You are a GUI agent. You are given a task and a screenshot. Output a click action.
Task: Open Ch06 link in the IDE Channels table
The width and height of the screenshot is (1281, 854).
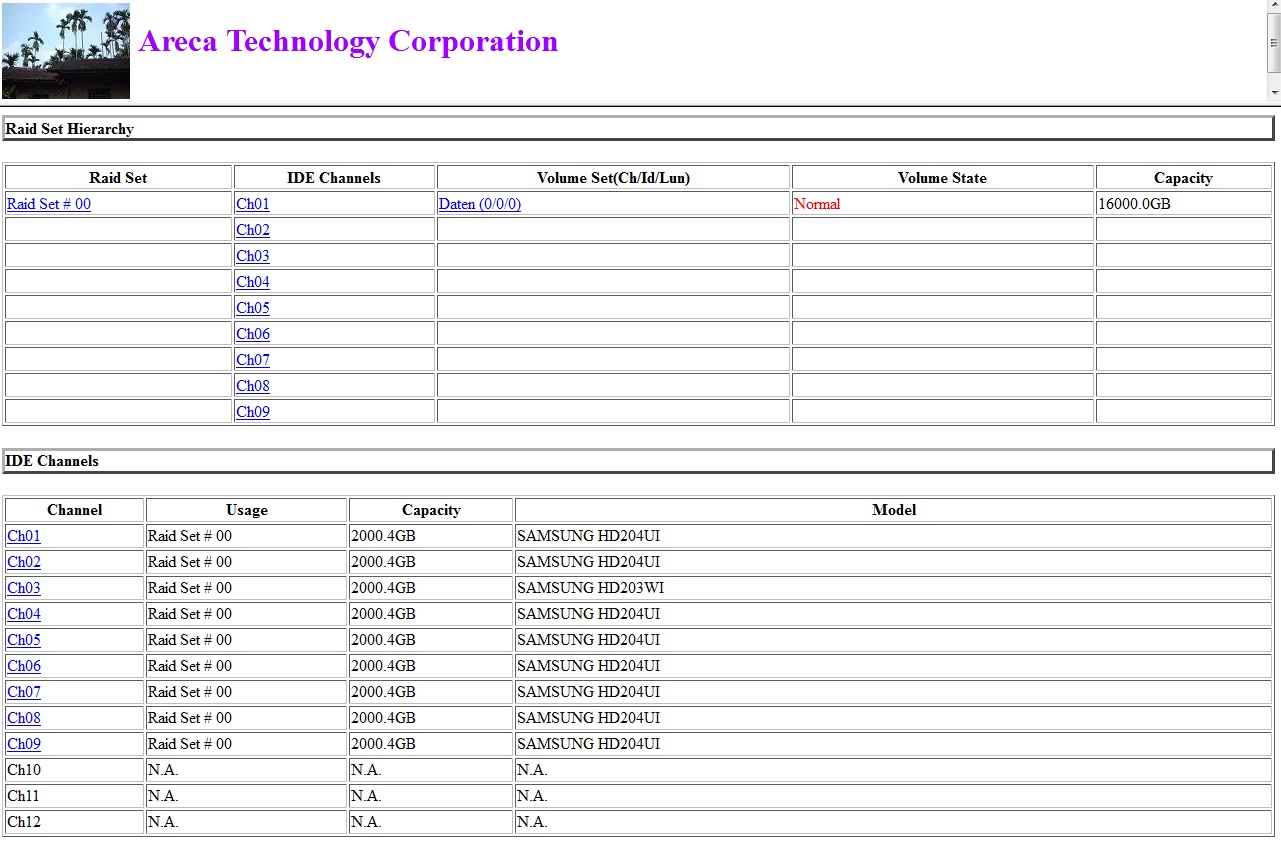point(24,666)
